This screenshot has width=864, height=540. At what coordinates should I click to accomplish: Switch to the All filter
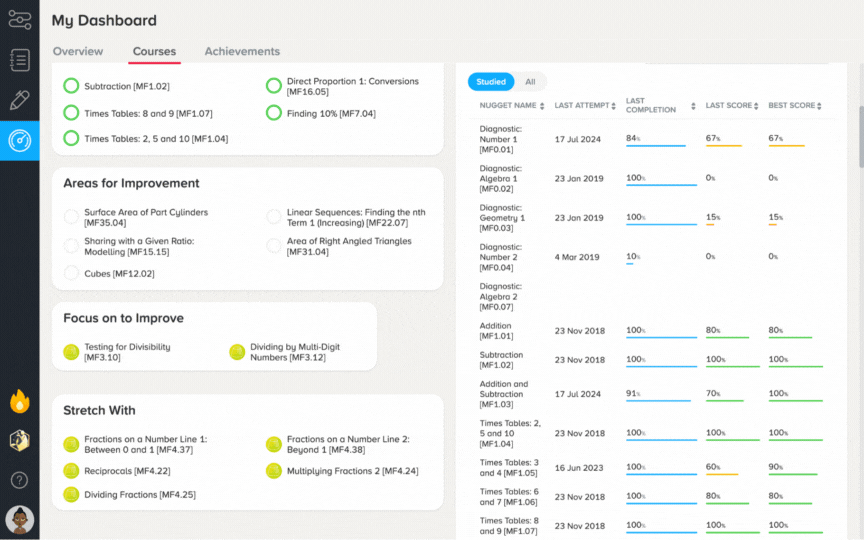530,82
